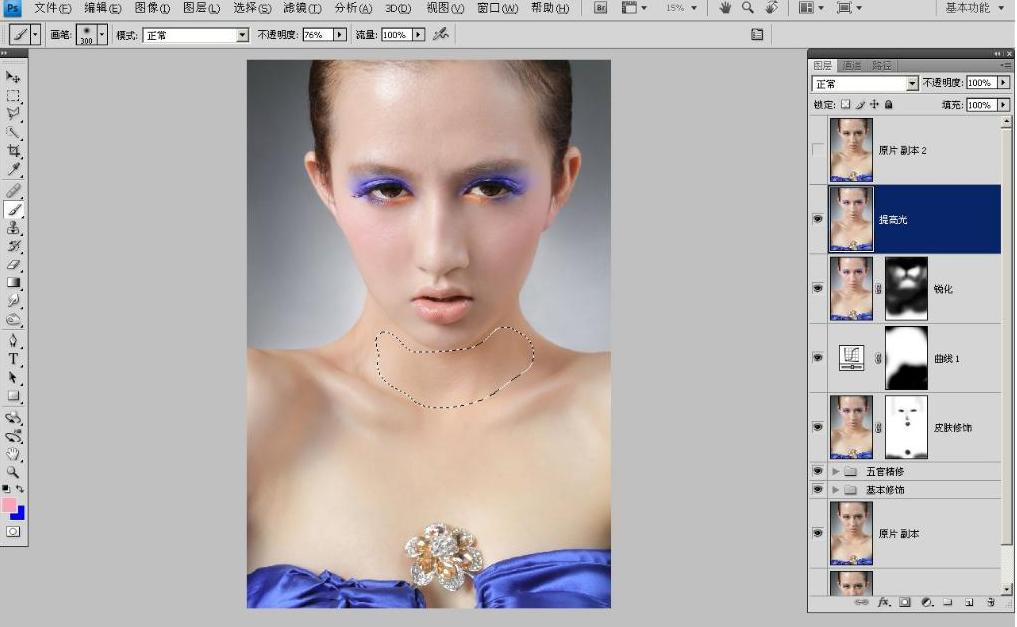Pick the Eyedropper tool
Screen dimensions: 1017x627
click(x=13, y=170)
